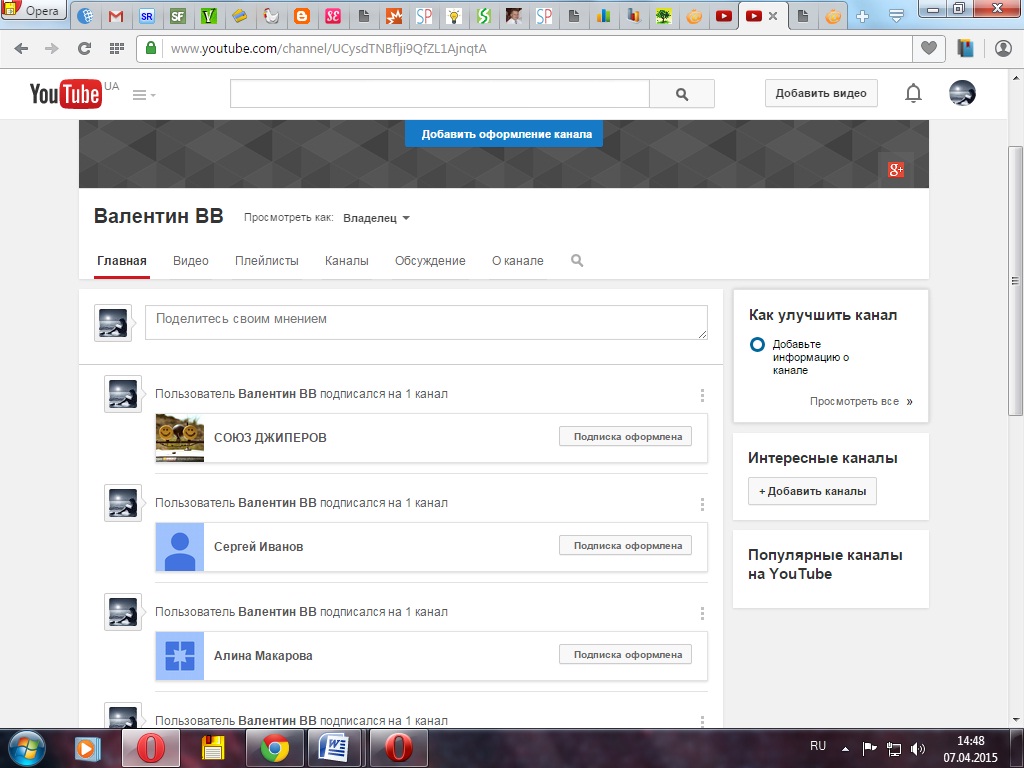Viewport: 1024px width, 768px height.
Task: Switch to the lightbulb icon tab
Action: (x=454, y=16)
